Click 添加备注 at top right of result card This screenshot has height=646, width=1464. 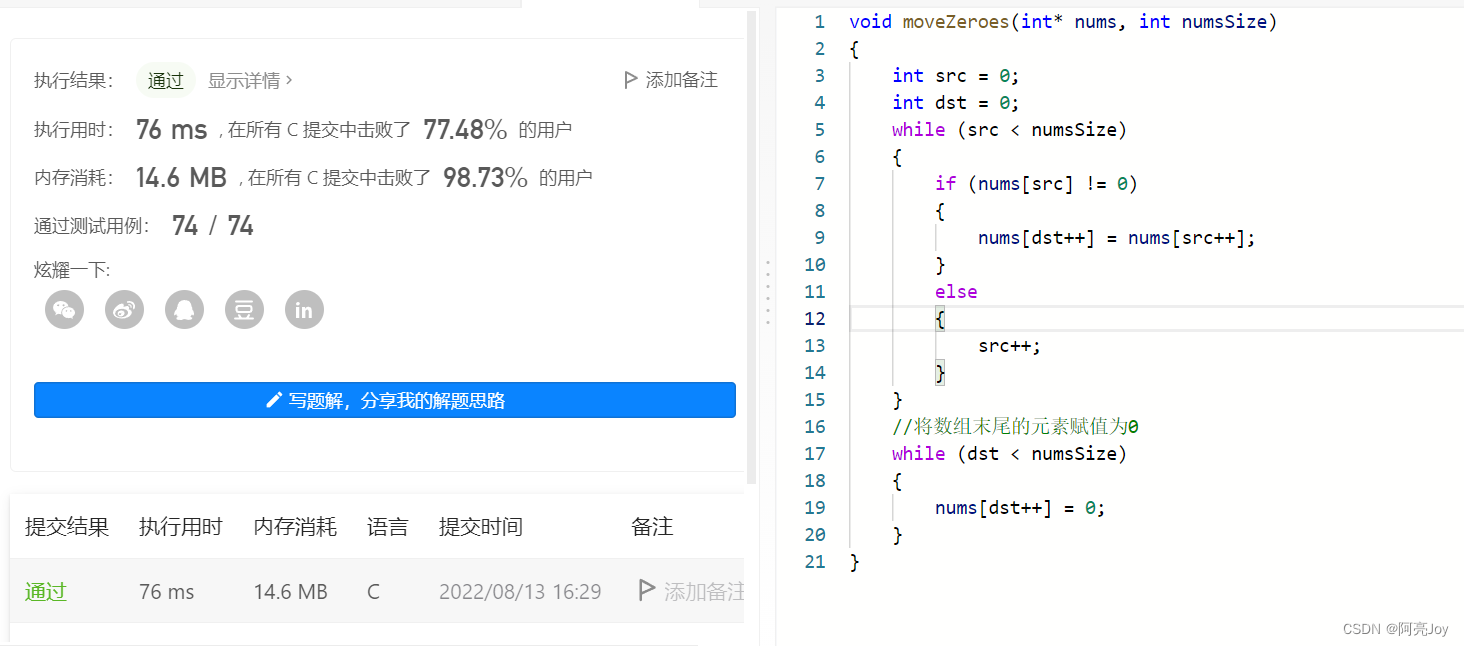tap(681, 80)
